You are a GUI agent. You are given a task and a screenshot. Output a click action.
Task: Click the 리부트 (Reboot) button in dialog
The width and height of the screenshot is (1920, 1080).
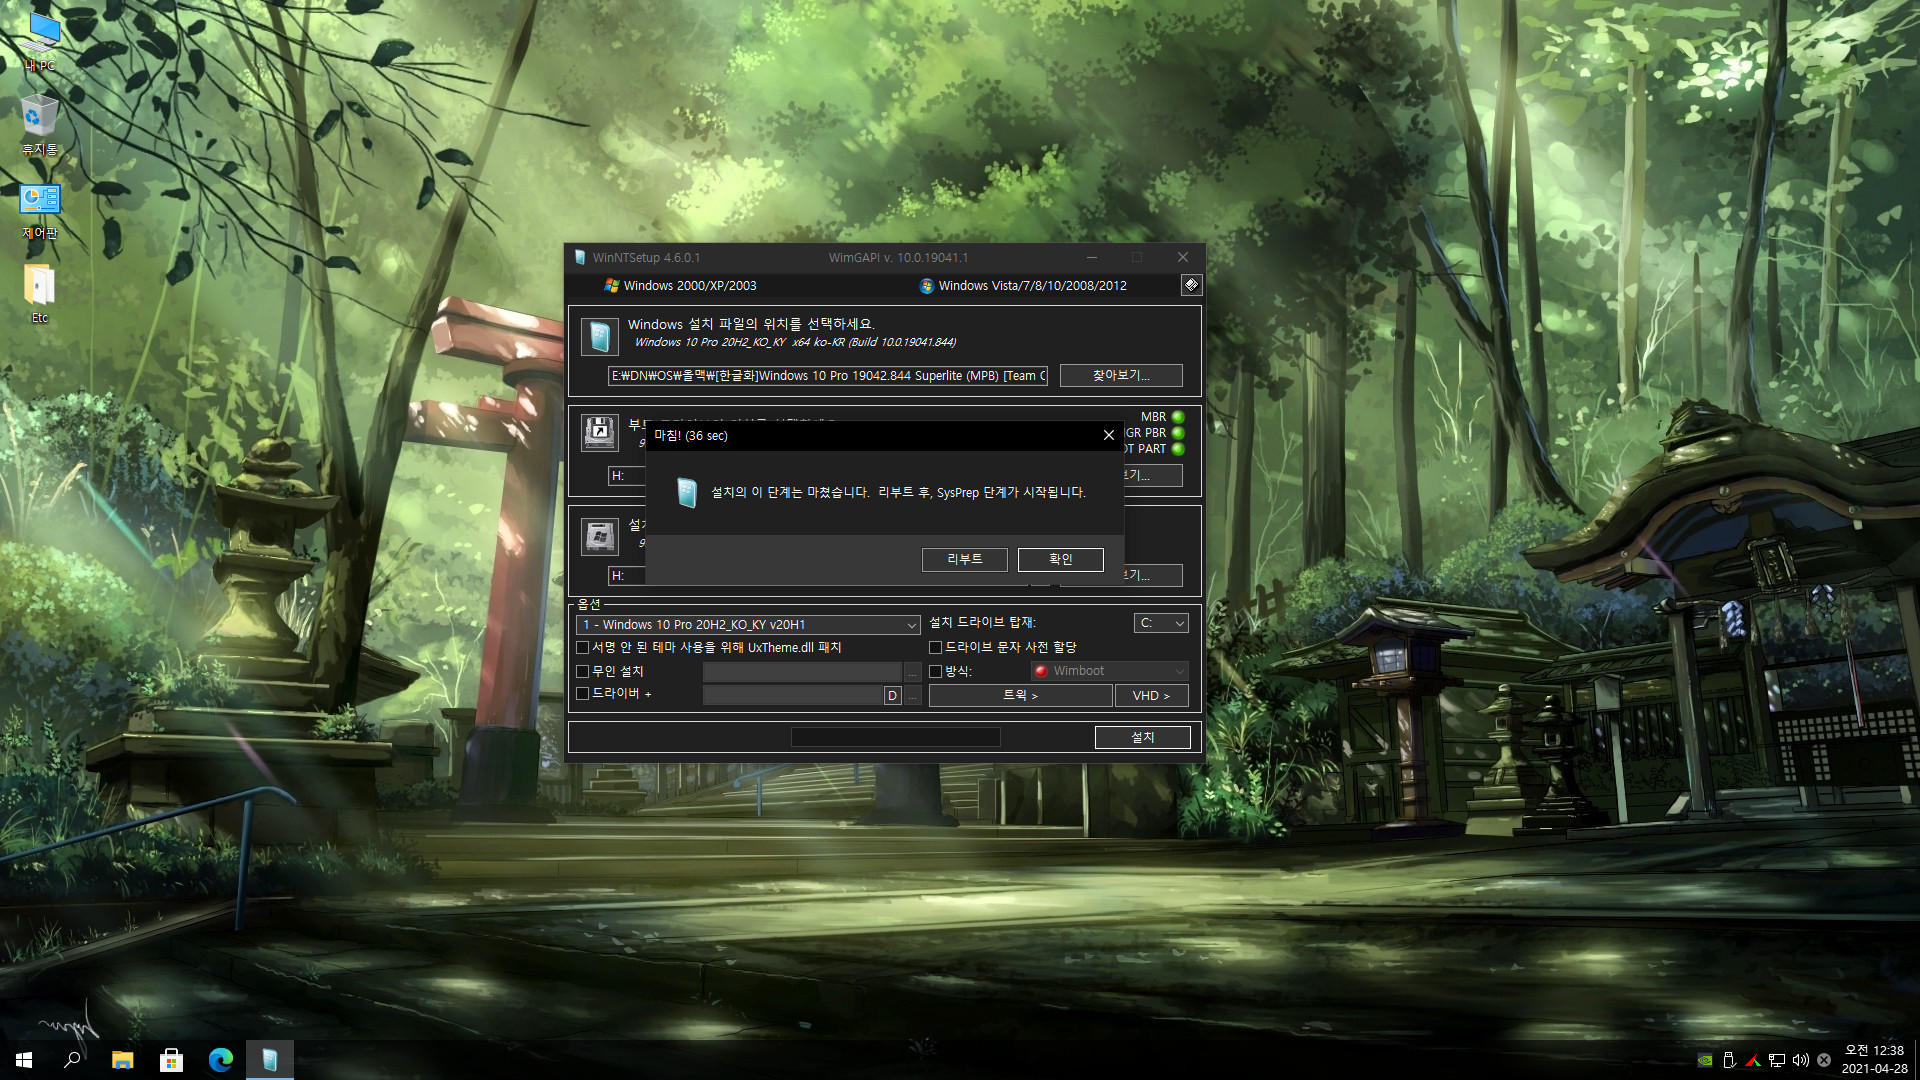[x=964, y=559]
